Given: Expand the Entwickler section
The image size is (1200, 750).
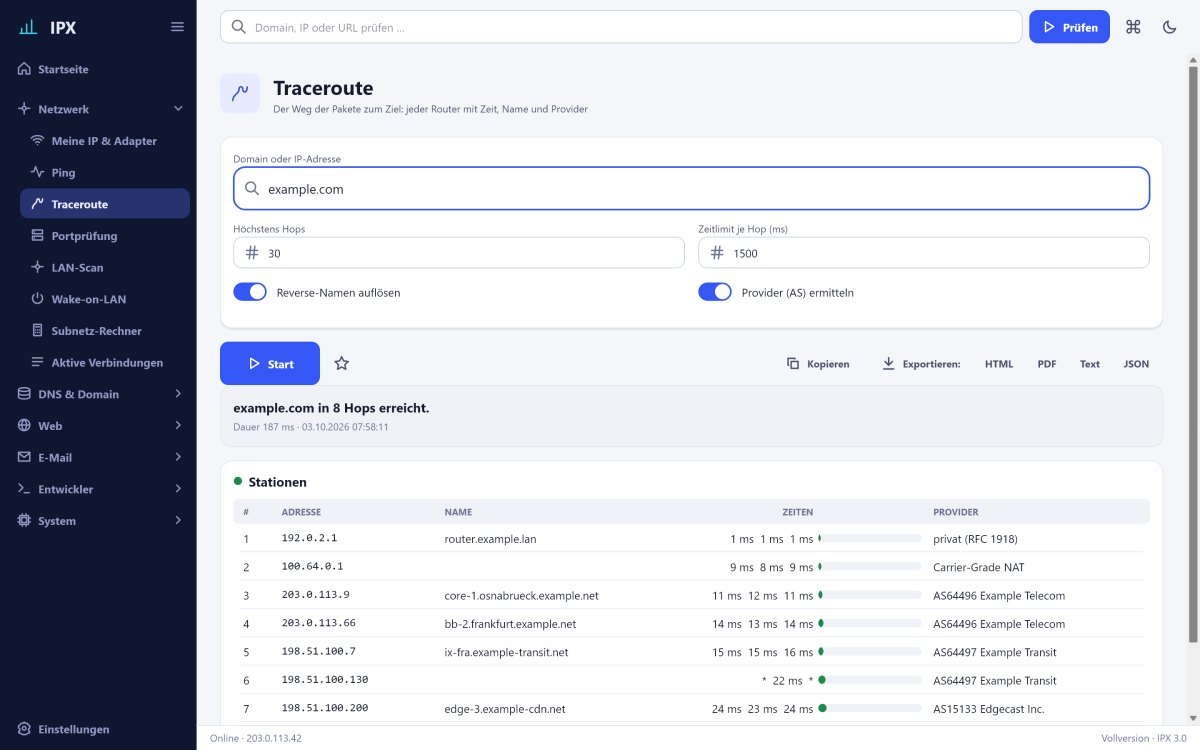Looking at the screenshot, I should click(x=98, y=489).
